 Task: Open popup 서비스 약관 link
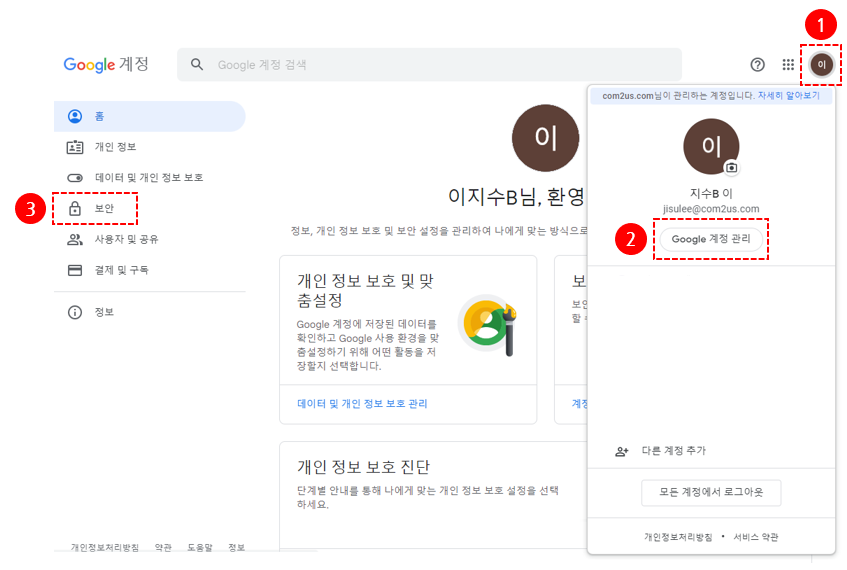coord(756,537)
